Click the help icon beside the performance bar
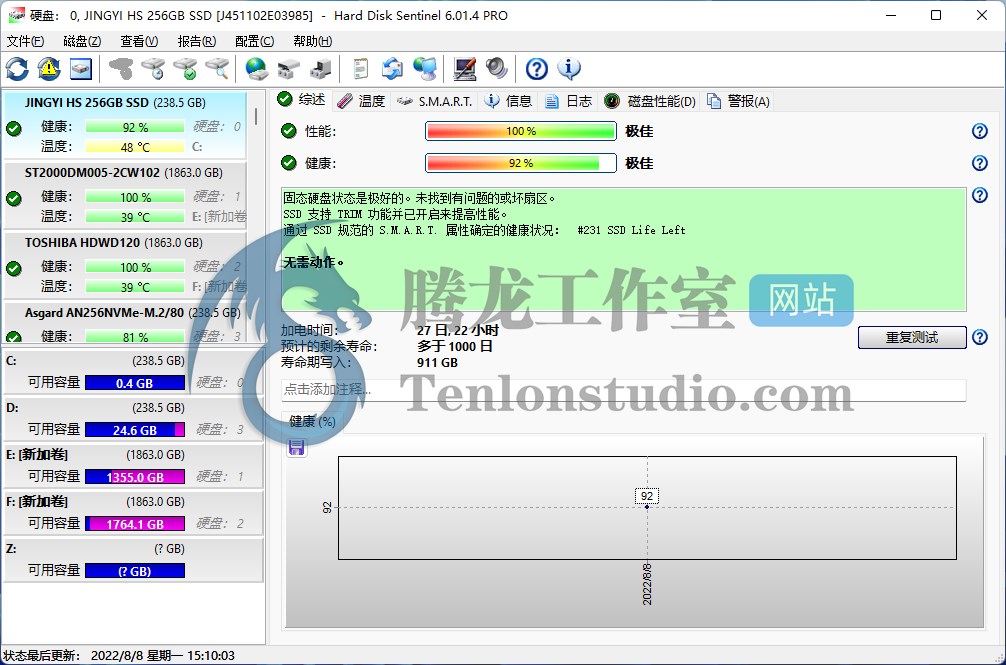 tap(980, 131)
